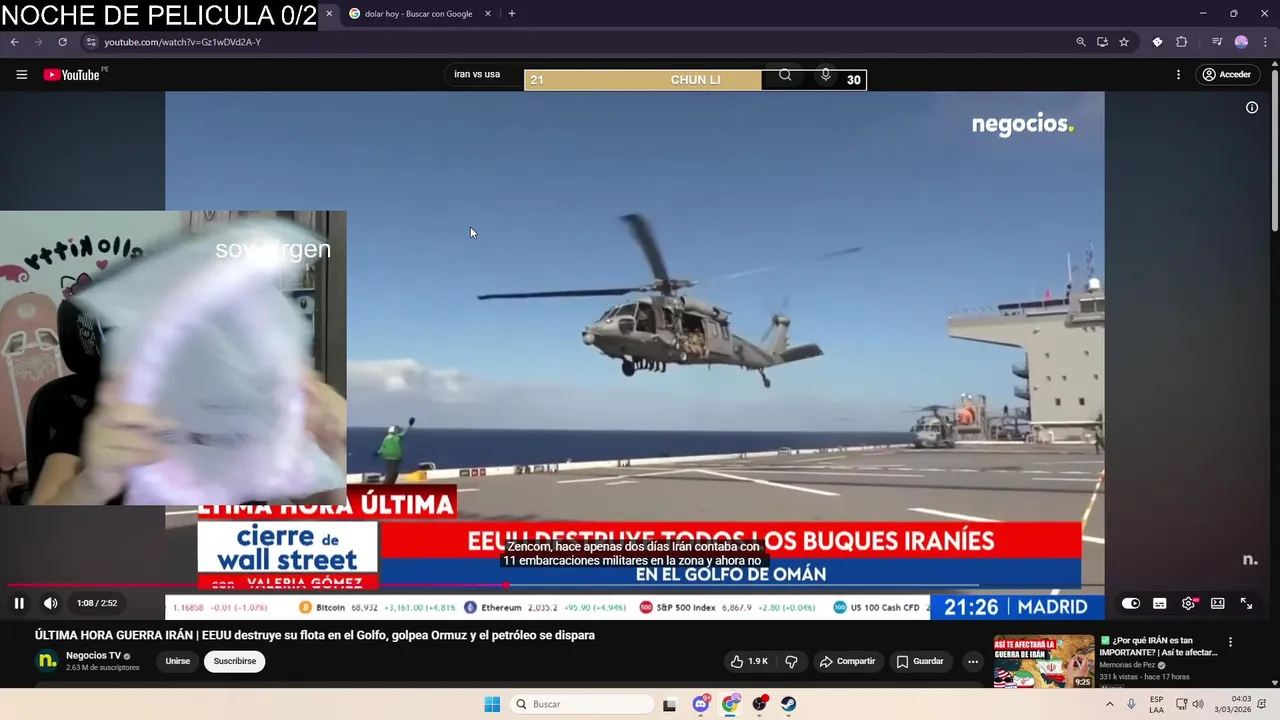
Task: Bookmark this page with the star
Action: [x=1124, y=42]
